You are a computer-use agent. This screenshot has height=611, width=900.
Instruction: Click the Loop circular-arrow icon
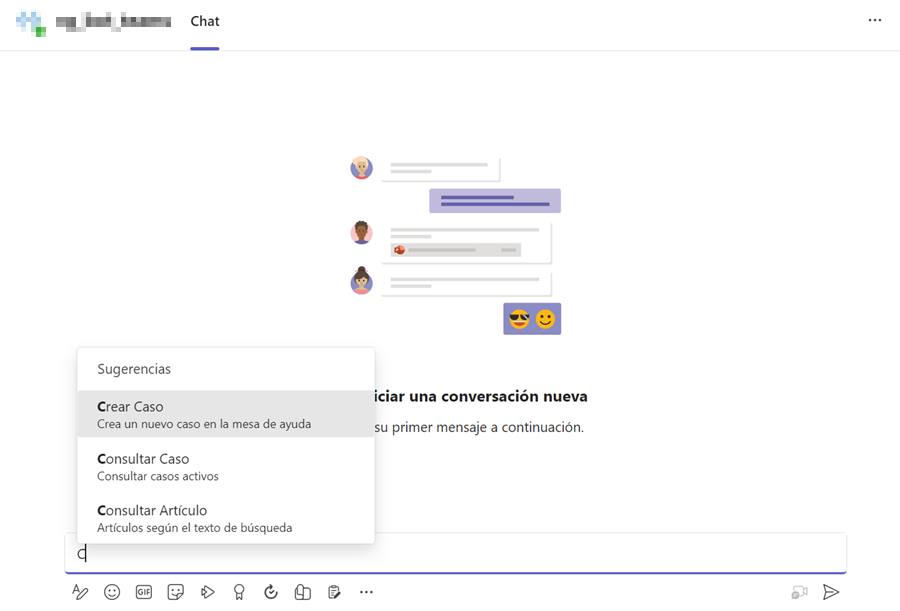[x=271, y=592]
